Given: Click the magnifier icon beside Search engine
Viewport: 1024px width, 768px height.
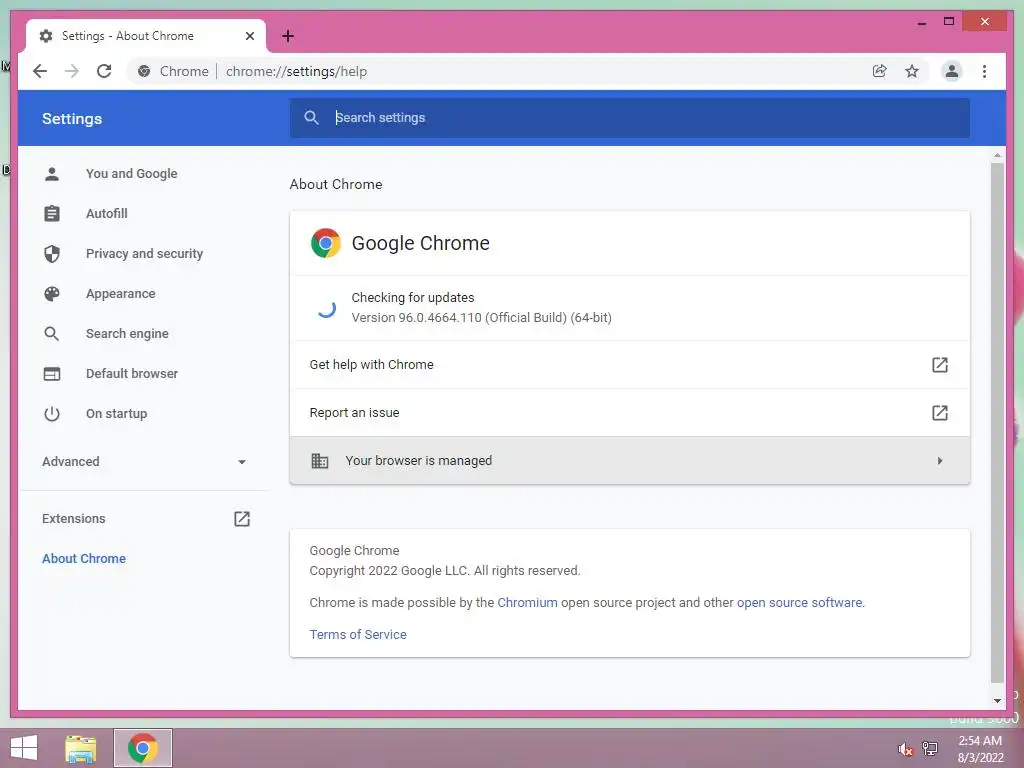Looking at the screenshot, I should pyautogui.click(x=52, y=334).
